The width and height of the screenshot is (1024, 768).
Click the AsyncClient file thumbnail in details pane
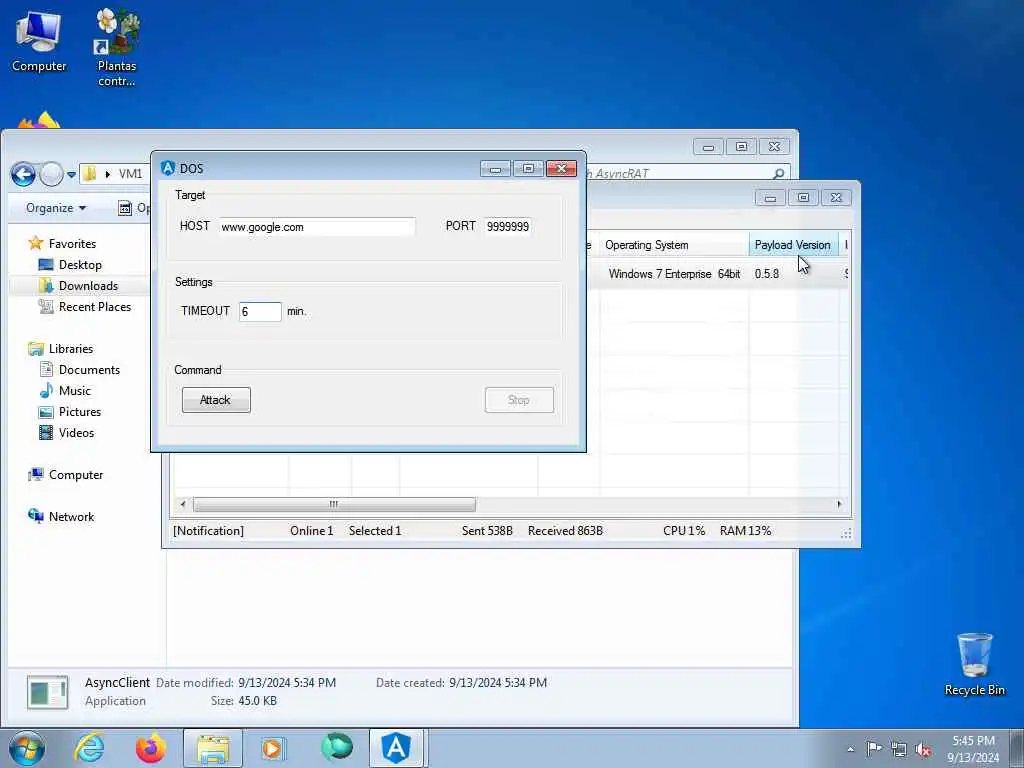[47, 692]
